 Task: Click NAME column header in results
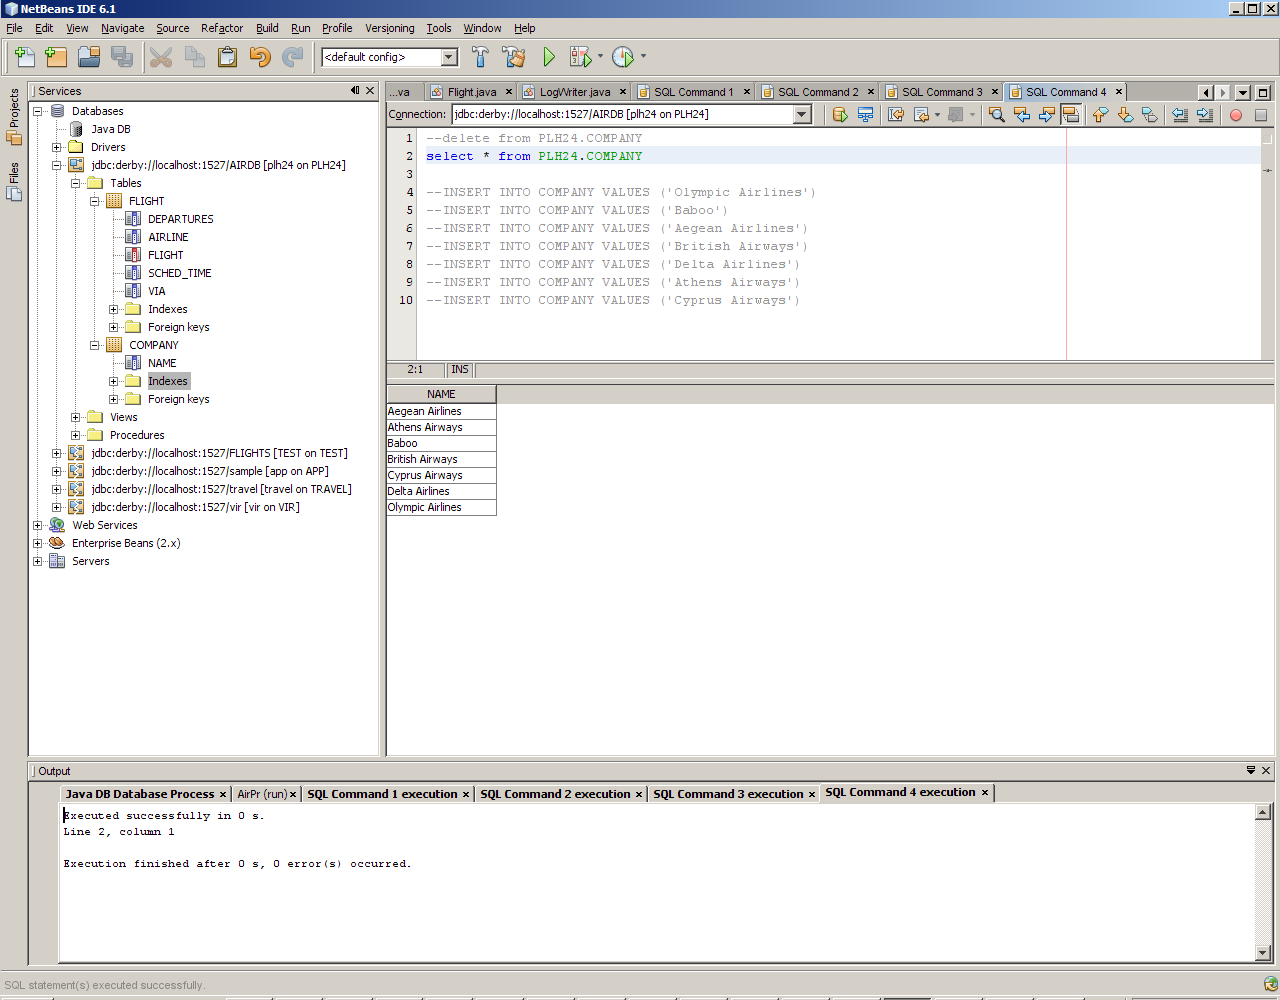(441, 394)
